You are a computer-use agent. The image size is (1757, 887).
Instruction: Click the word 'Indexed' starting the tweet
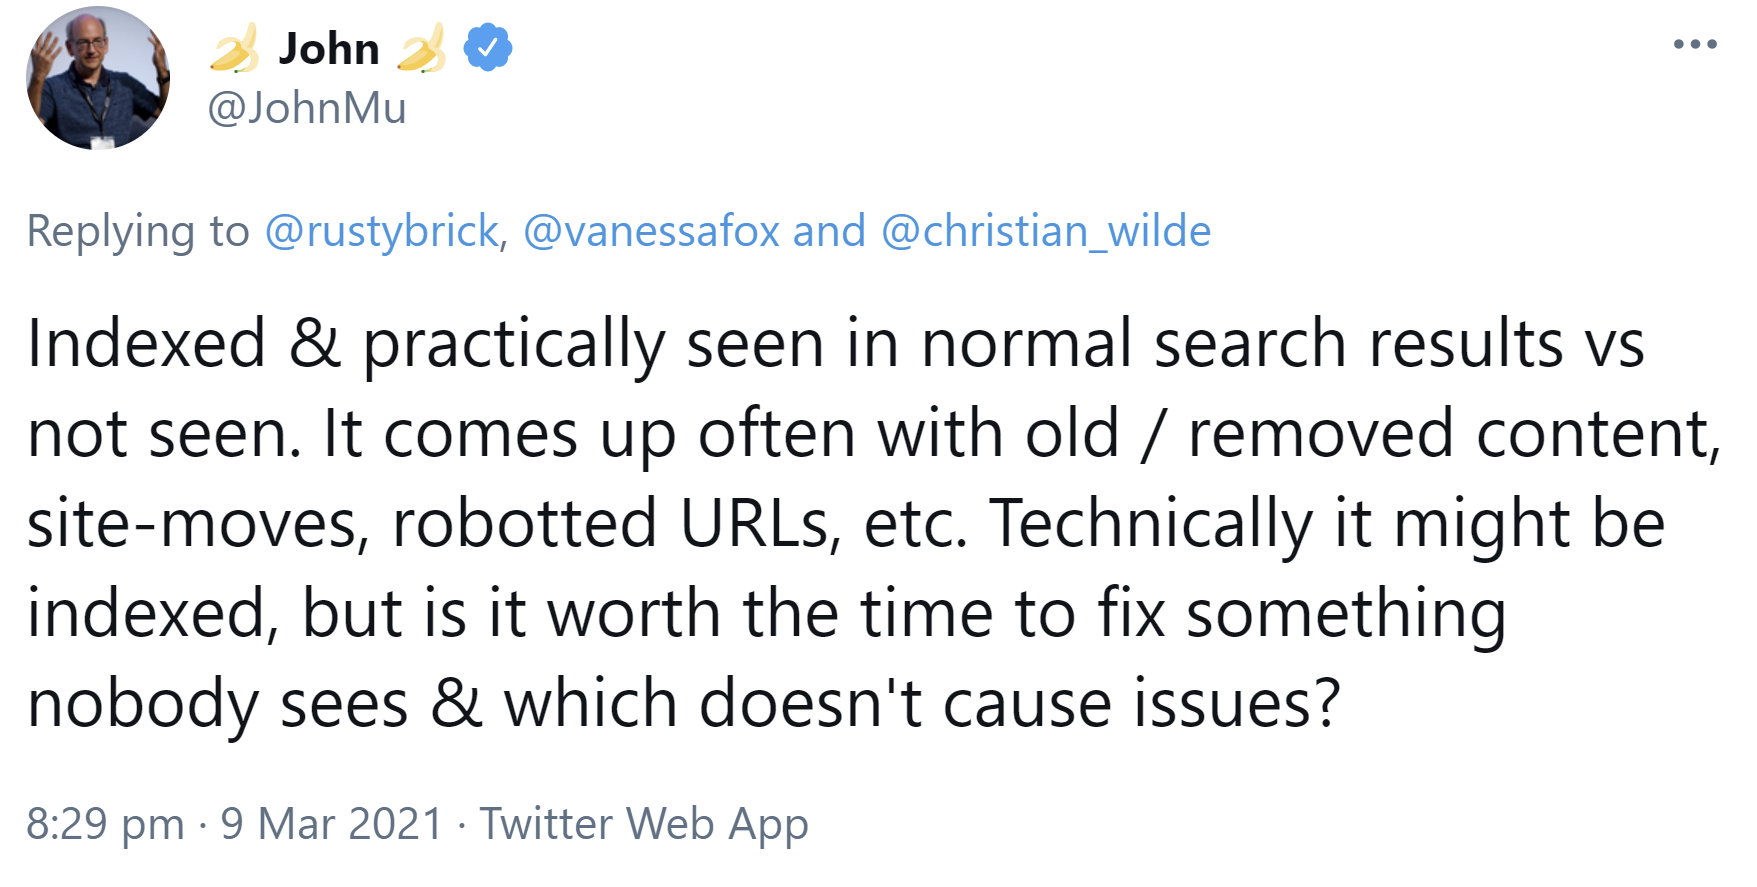pos(146,344)
